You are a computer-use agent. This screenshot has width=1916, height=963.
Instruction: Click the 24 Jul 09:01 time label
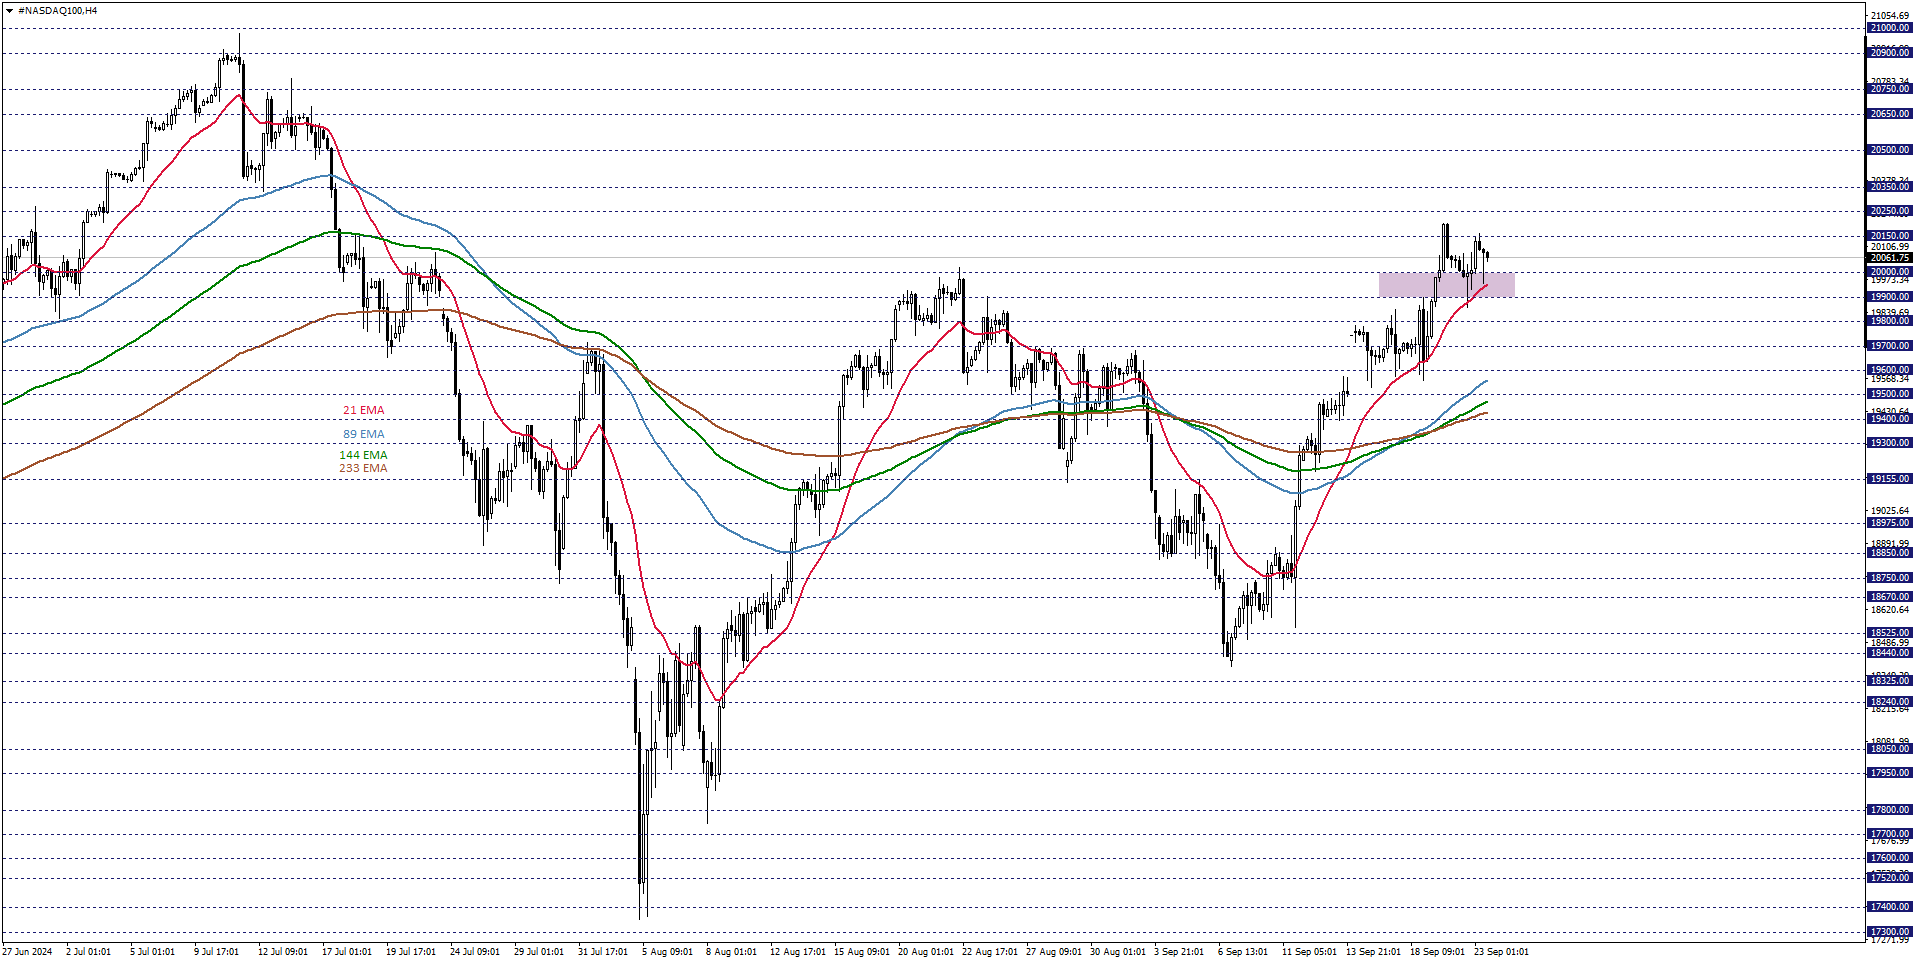[475, 951]
